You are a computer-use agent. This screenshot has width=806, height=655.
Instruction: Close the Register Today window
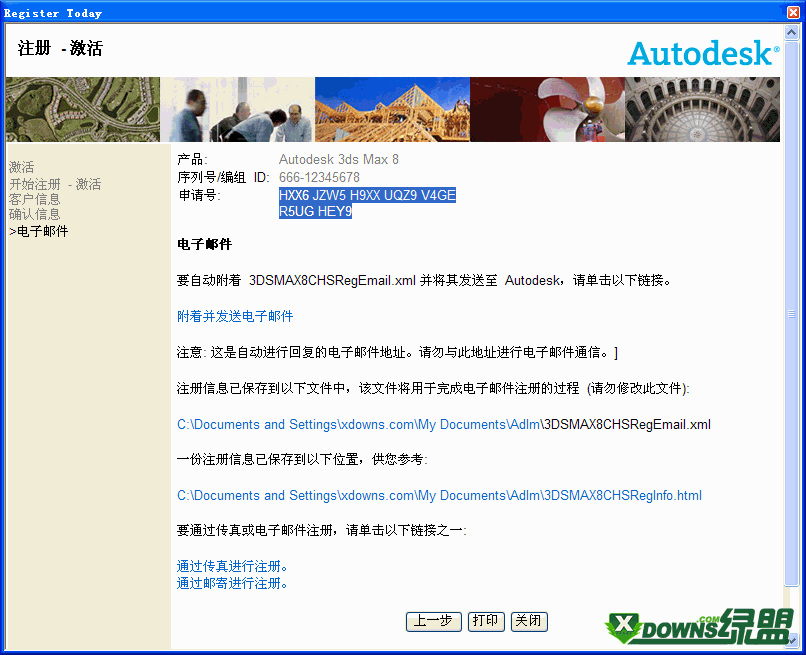793,12
